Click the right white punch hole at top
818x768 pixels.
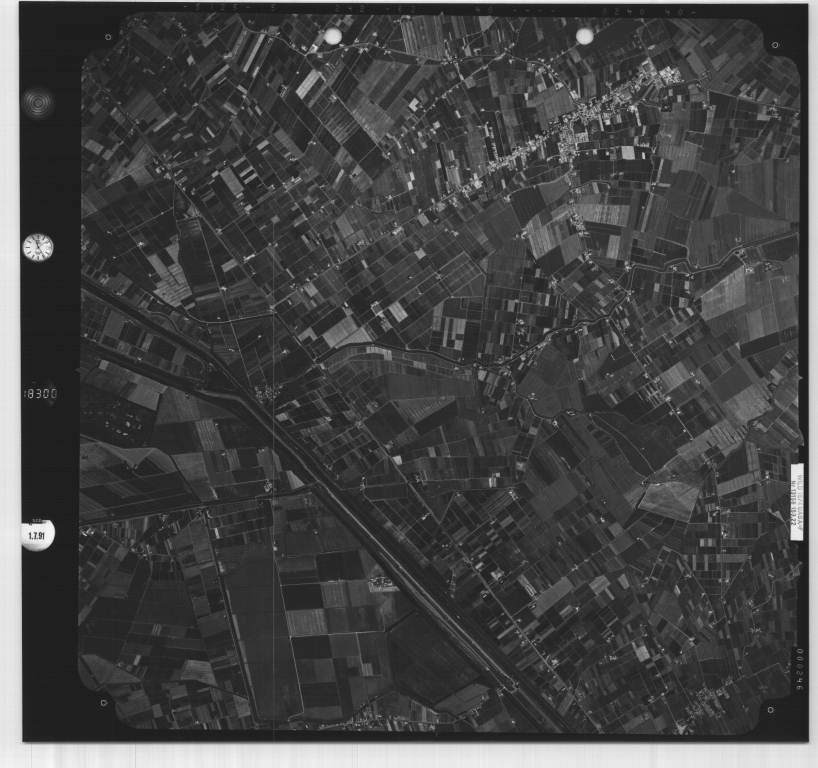click(x=585, y=36)
